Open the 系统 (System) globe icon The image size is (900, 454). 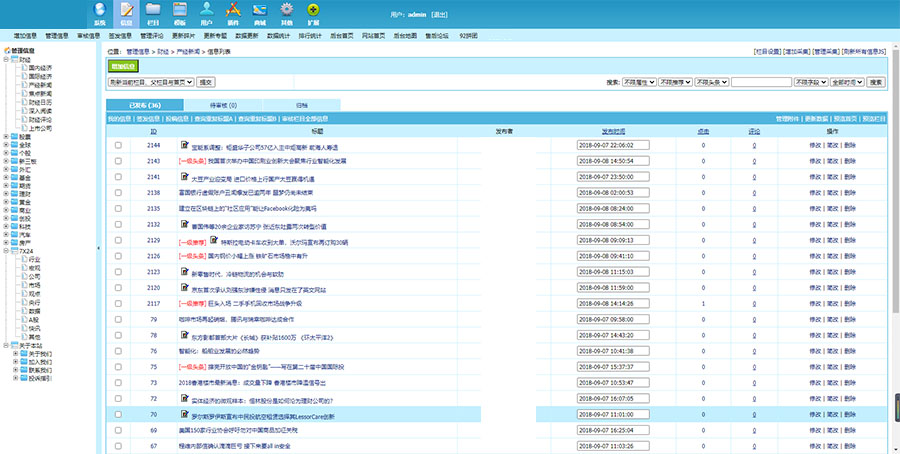(x=100, y=10)
